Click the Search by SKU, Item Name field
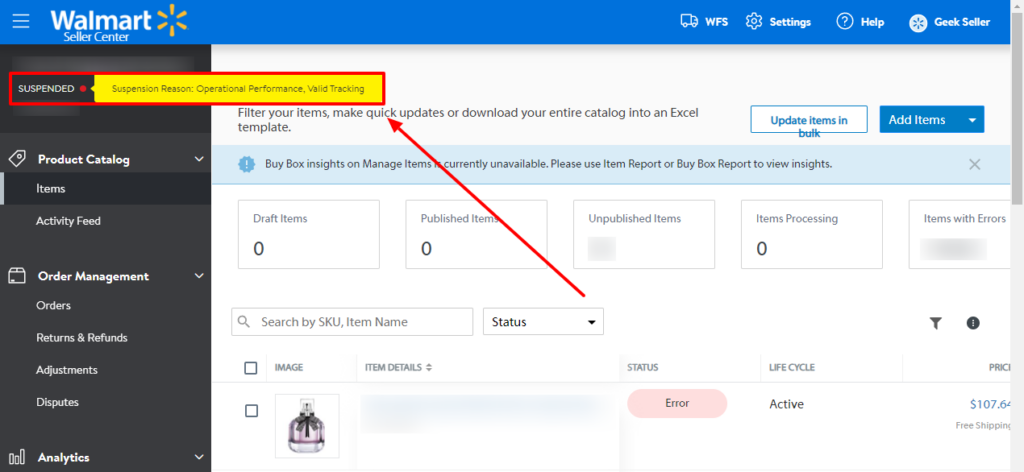 pos(352,322)
